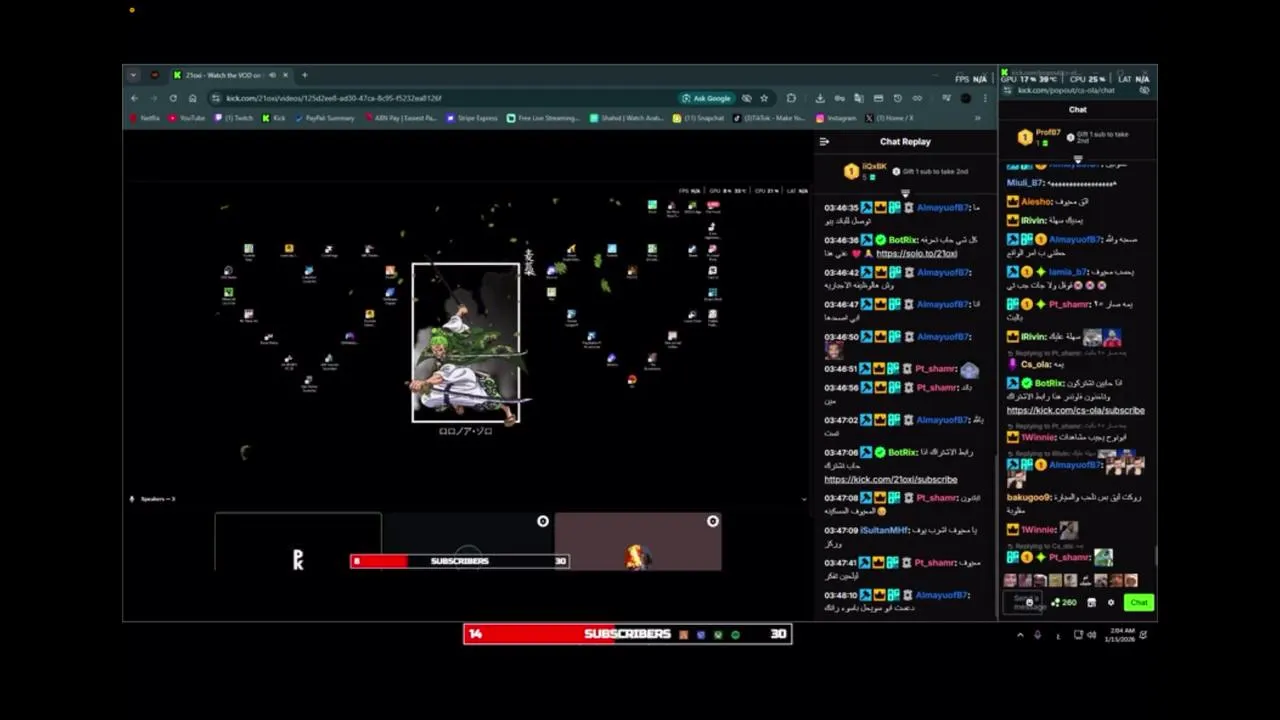The height and width of the screenshot is (720, 1280).
Task: Click the solo.to/21oxi link in chat replay
Action: click(x=917, y=254)
